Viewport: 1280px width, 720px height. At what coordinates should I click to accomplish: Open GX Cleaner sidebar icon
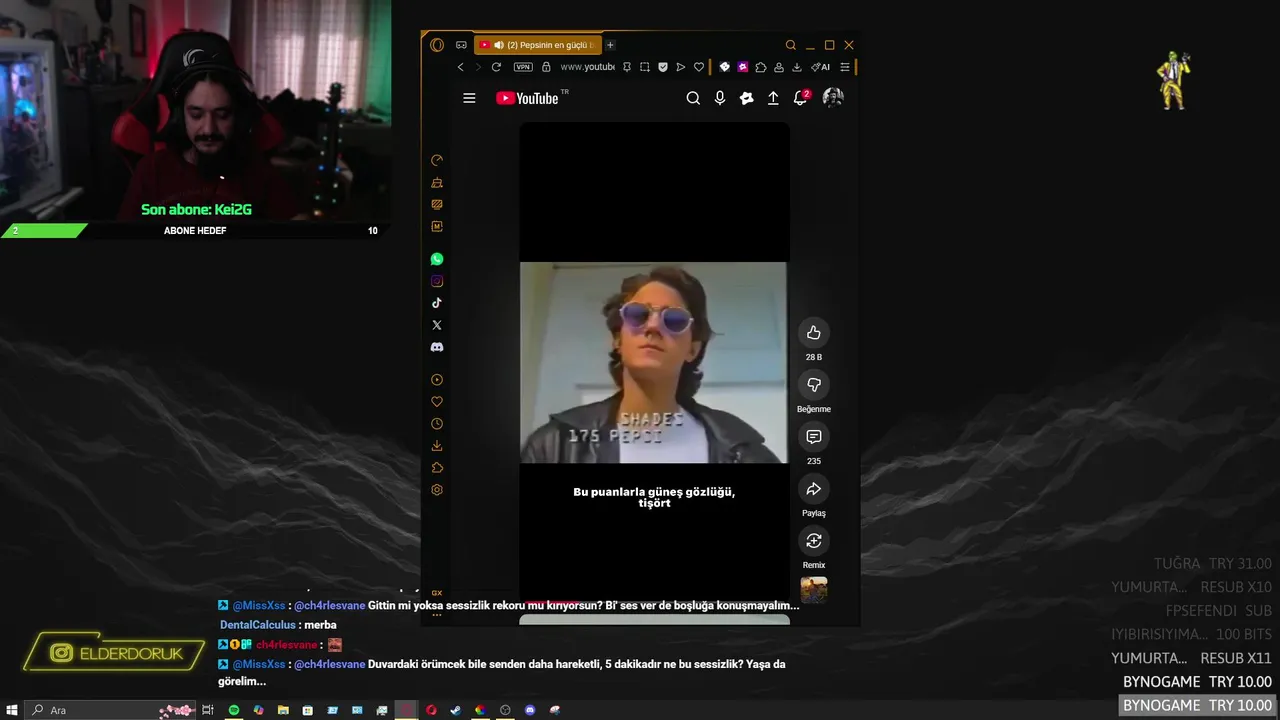437,183
